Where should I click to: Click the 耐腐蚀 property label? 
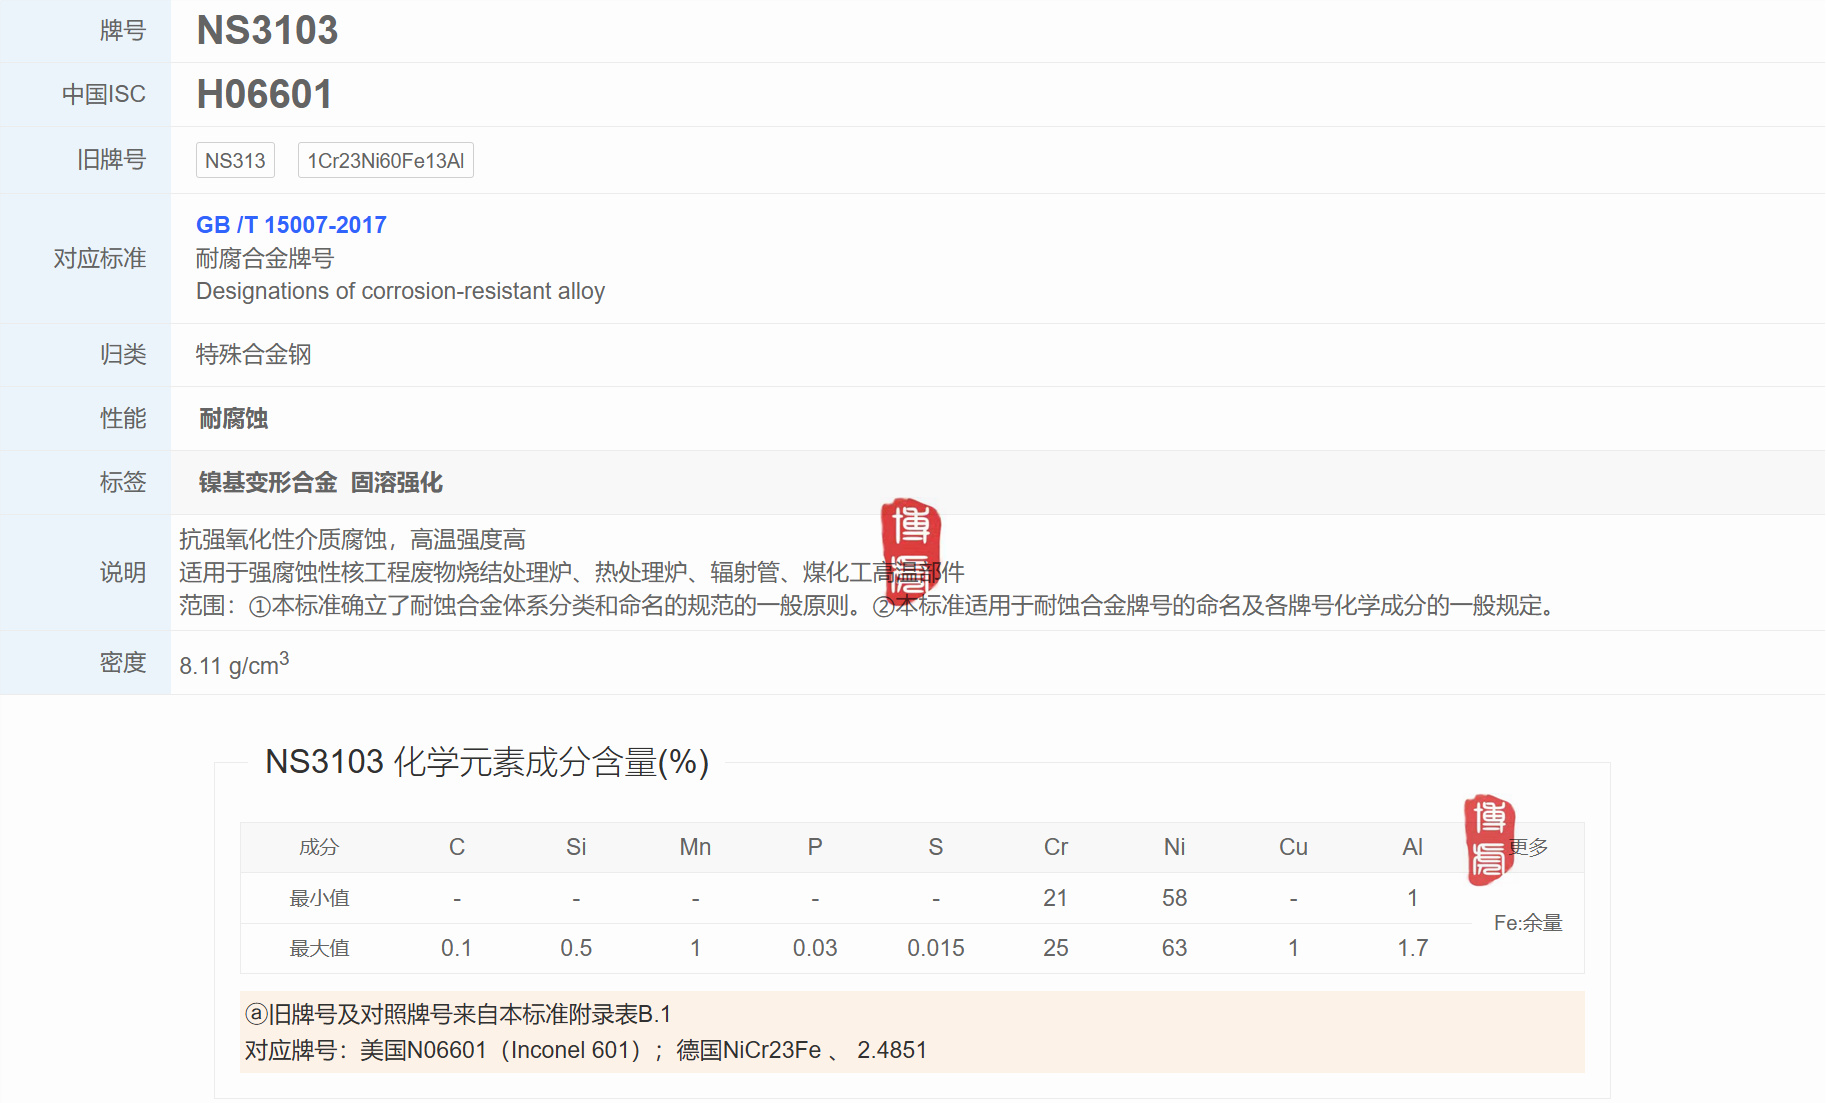[233, 419]
